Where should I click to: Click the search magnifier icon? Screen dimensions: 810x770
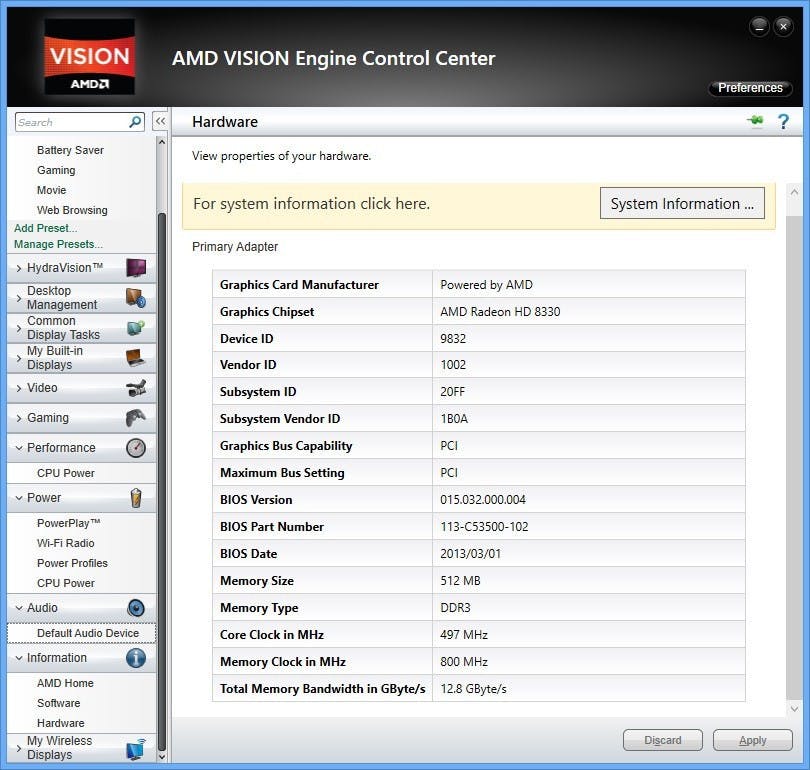tap(135, 122)
